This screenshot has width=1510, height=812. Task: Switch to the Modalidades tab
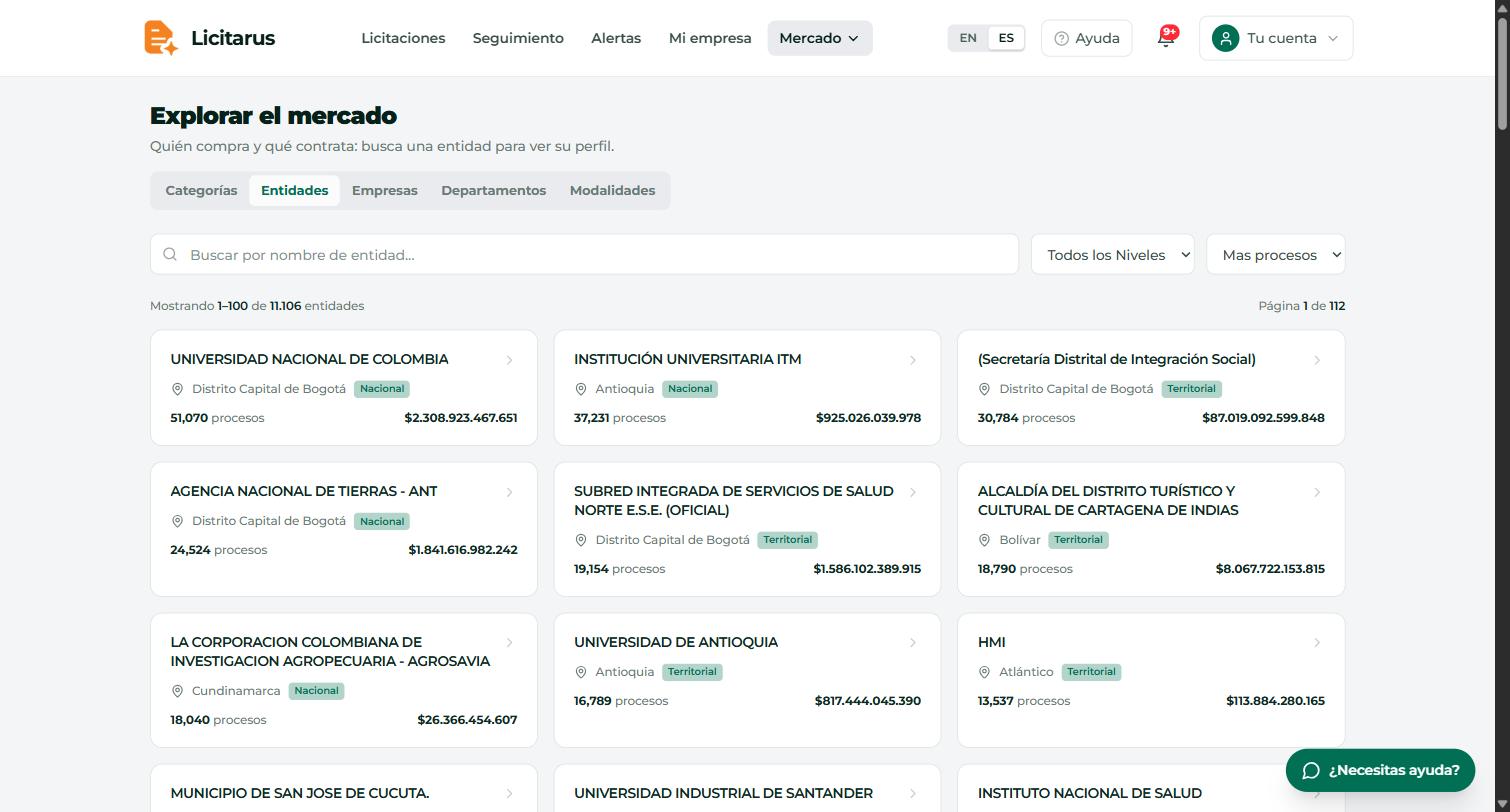[x=612, y=190]
